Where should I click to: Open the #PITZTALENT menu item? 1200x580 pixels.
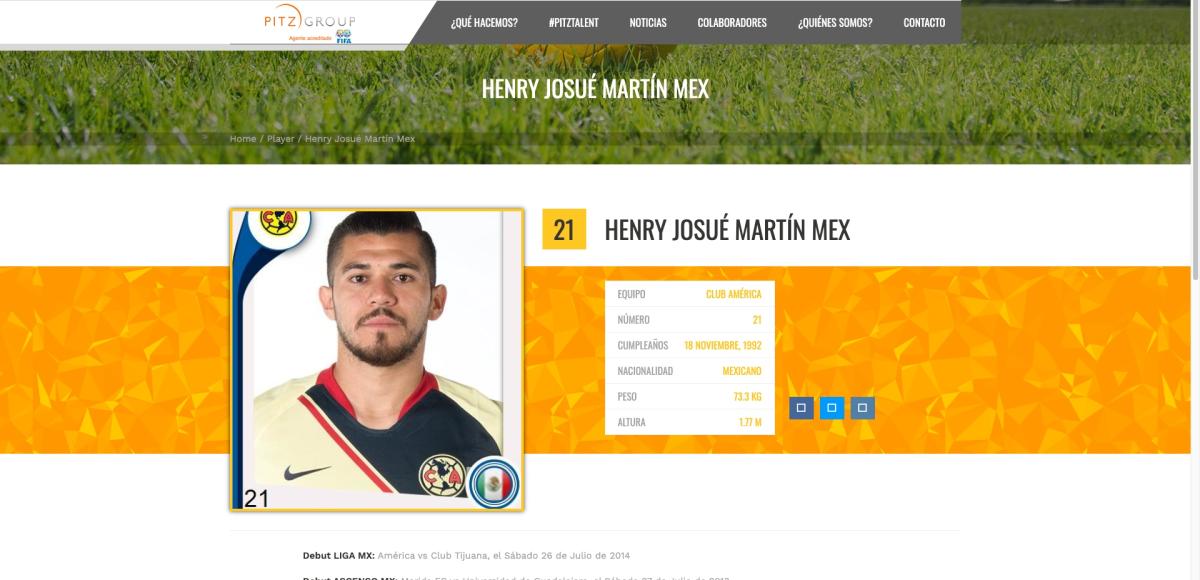(573, 22)
